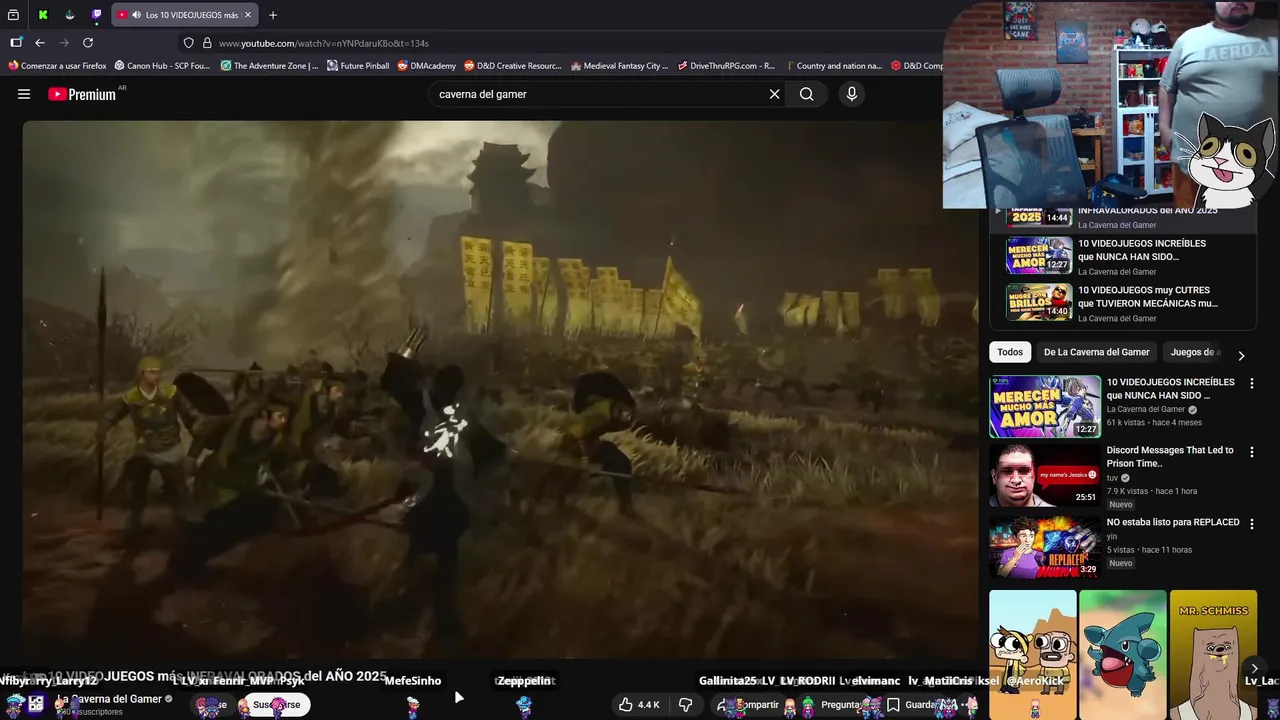Open playlist video MUGRE CON BRILLOS 14:40
1280x720 pixels.
pos(1039,302)
